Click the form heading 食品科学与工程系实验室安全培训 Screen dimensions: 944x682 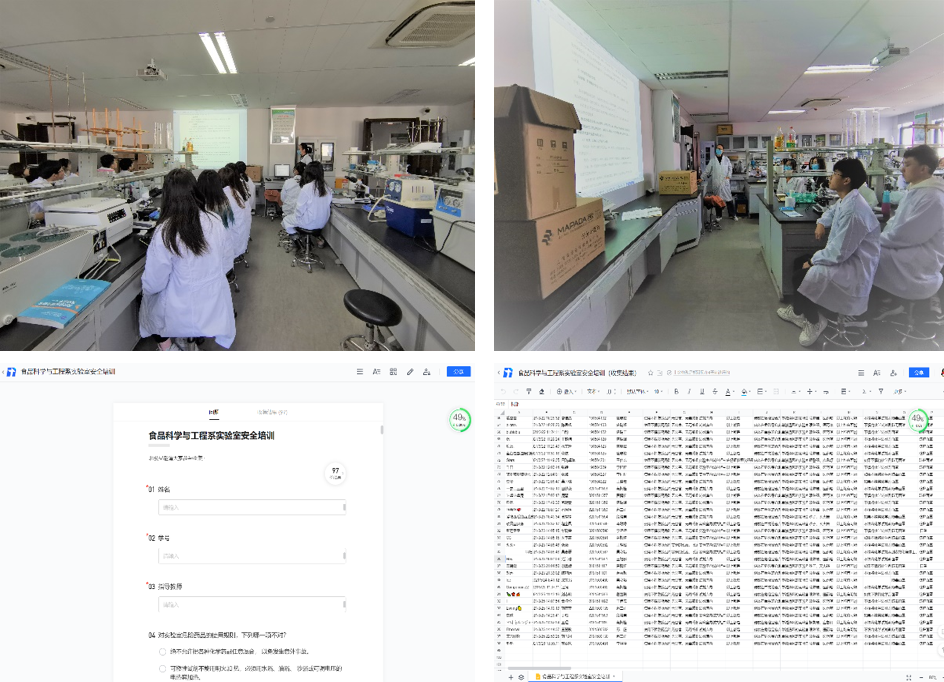point(211,435)
